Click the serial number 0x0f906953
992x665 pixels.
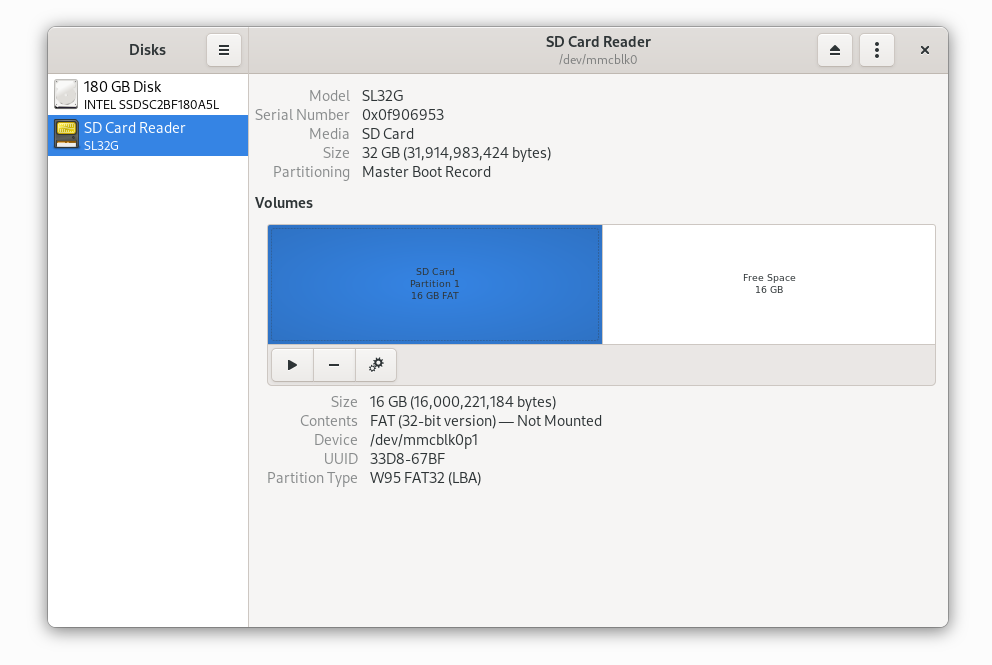pos(403,114)
